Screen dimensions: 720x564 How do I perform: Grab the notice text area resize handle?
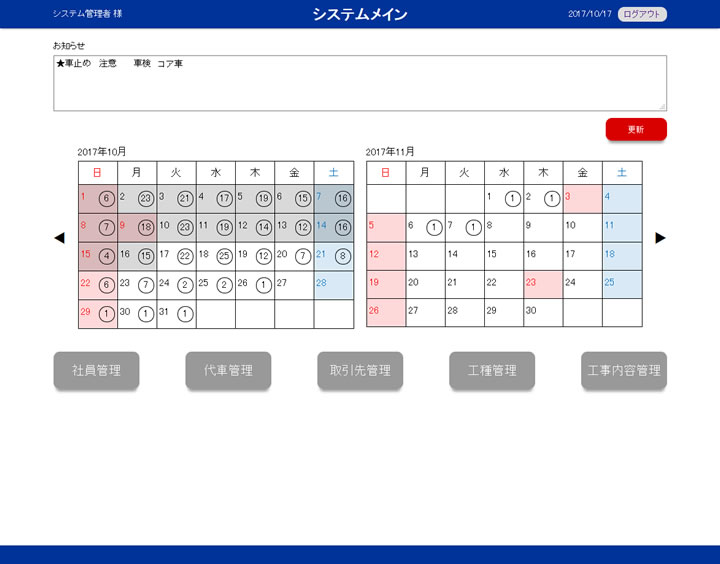coord(662,107)
